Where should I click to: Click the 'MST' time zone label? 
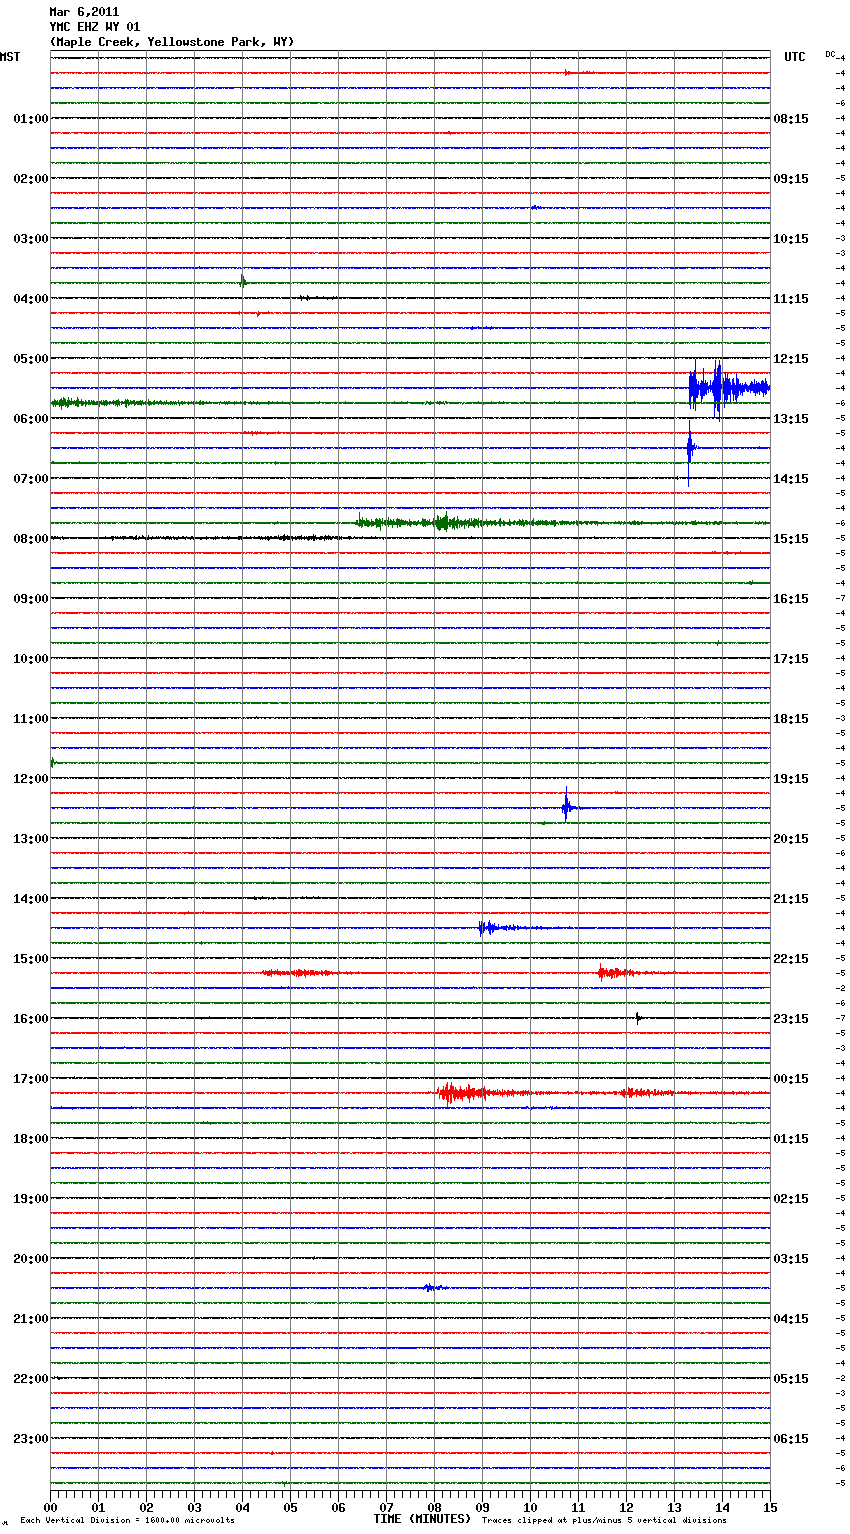coord(10,57)
